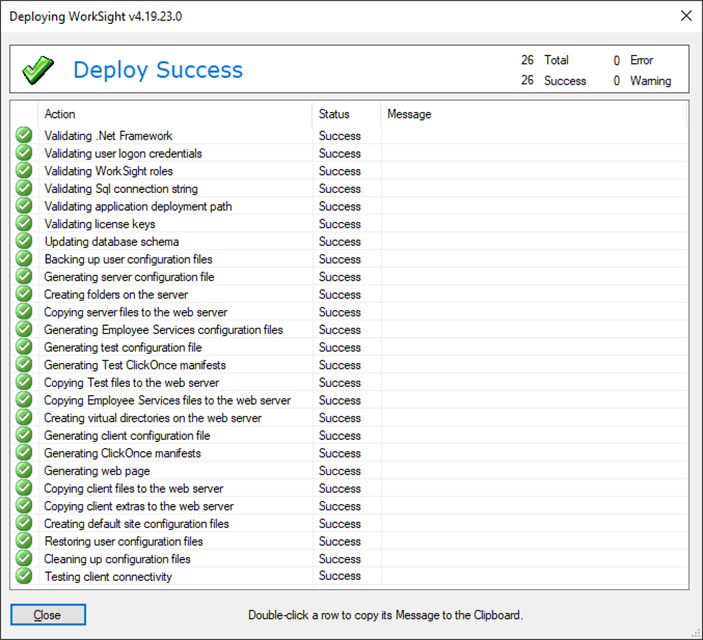Click success icon for Creating folders on the server
Image resolution: width=703 pixels, height=640 pixels.
[24, 295]
